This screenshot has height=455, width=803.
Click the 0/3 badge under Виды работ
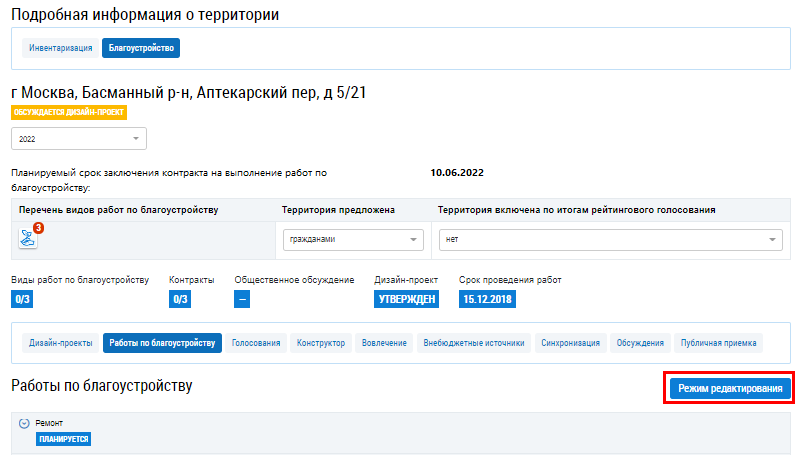point(22,299)
